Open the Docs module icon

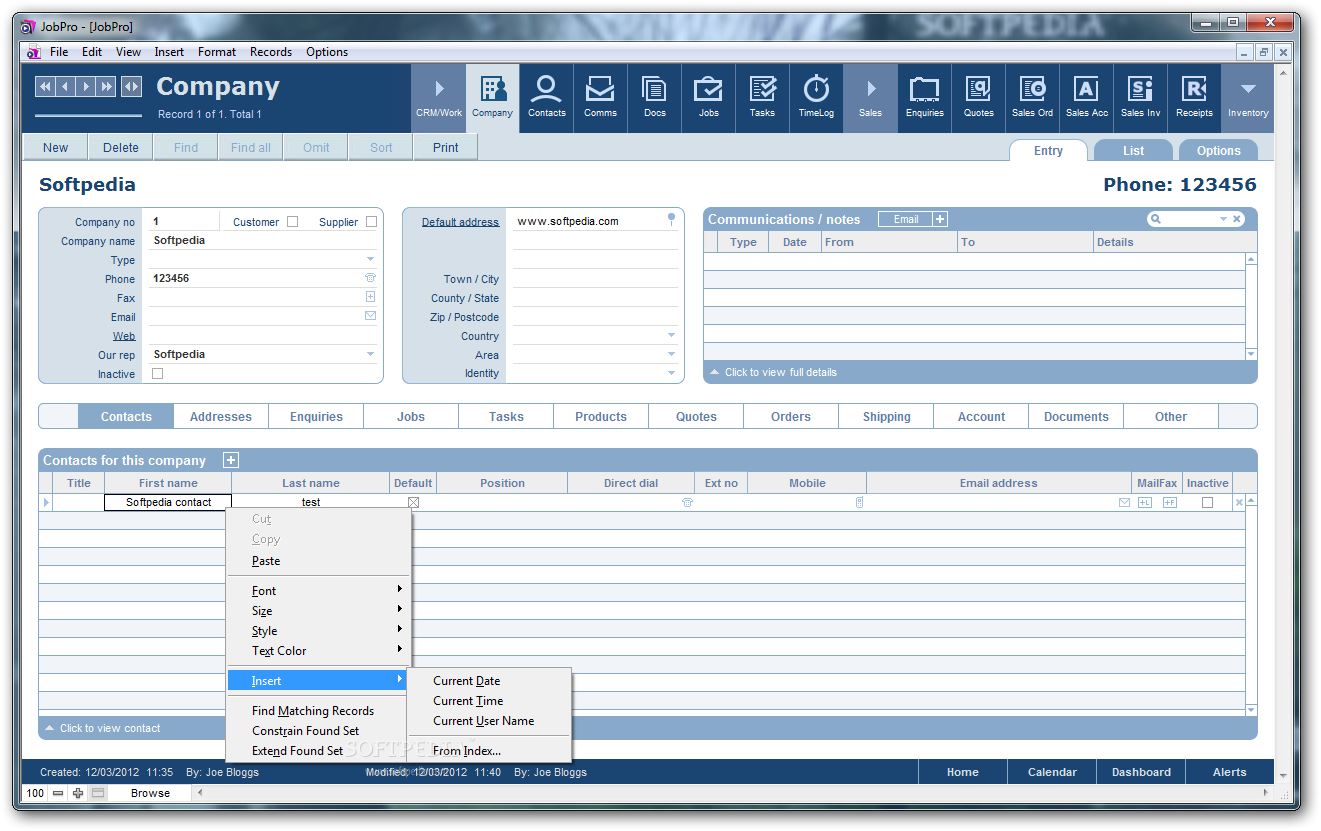point(655,98)
